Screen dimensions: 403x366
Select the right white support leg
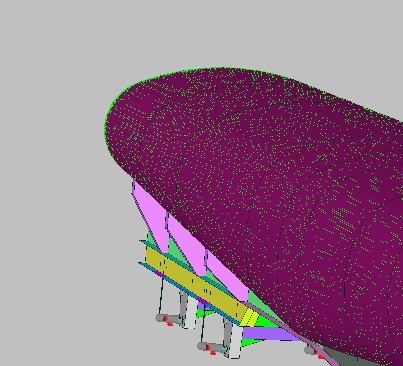click(x=233, y=338)
